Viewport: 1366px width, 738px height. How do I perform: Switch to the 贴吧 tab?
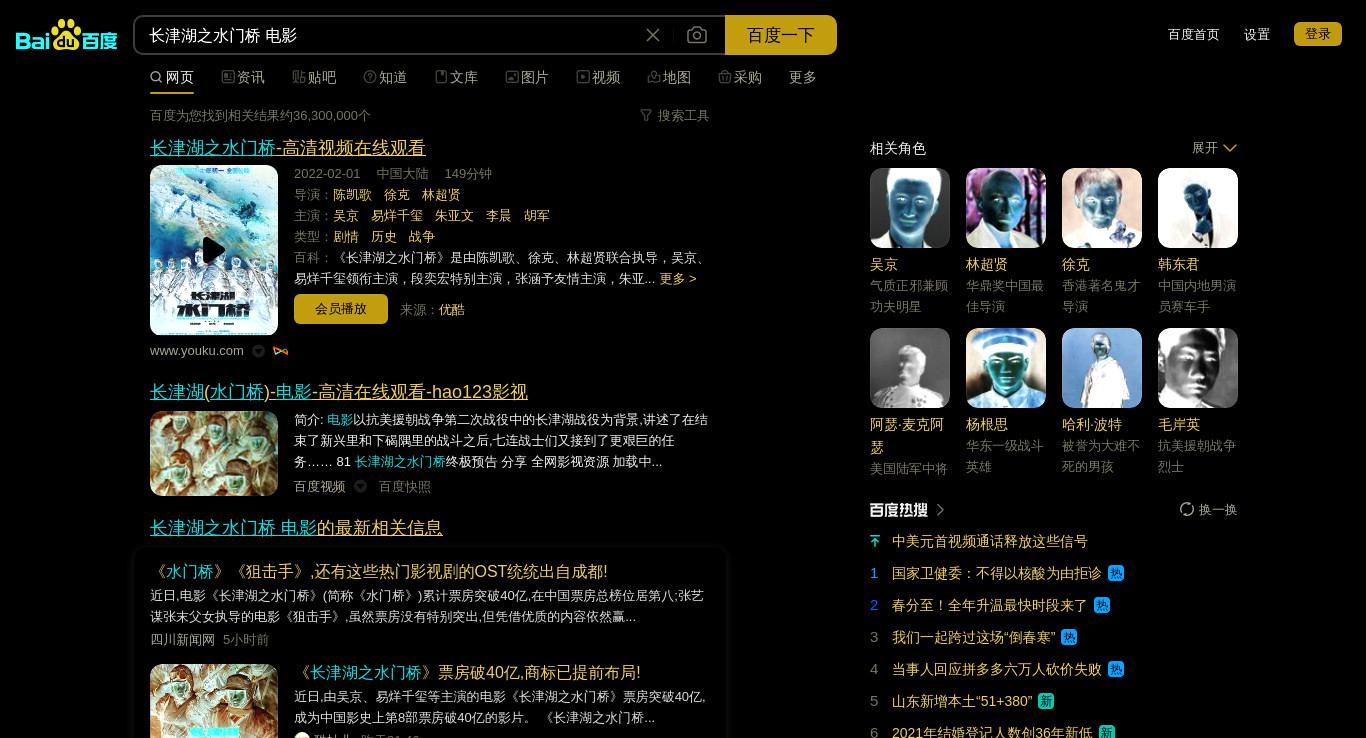(x=314, y=77)
